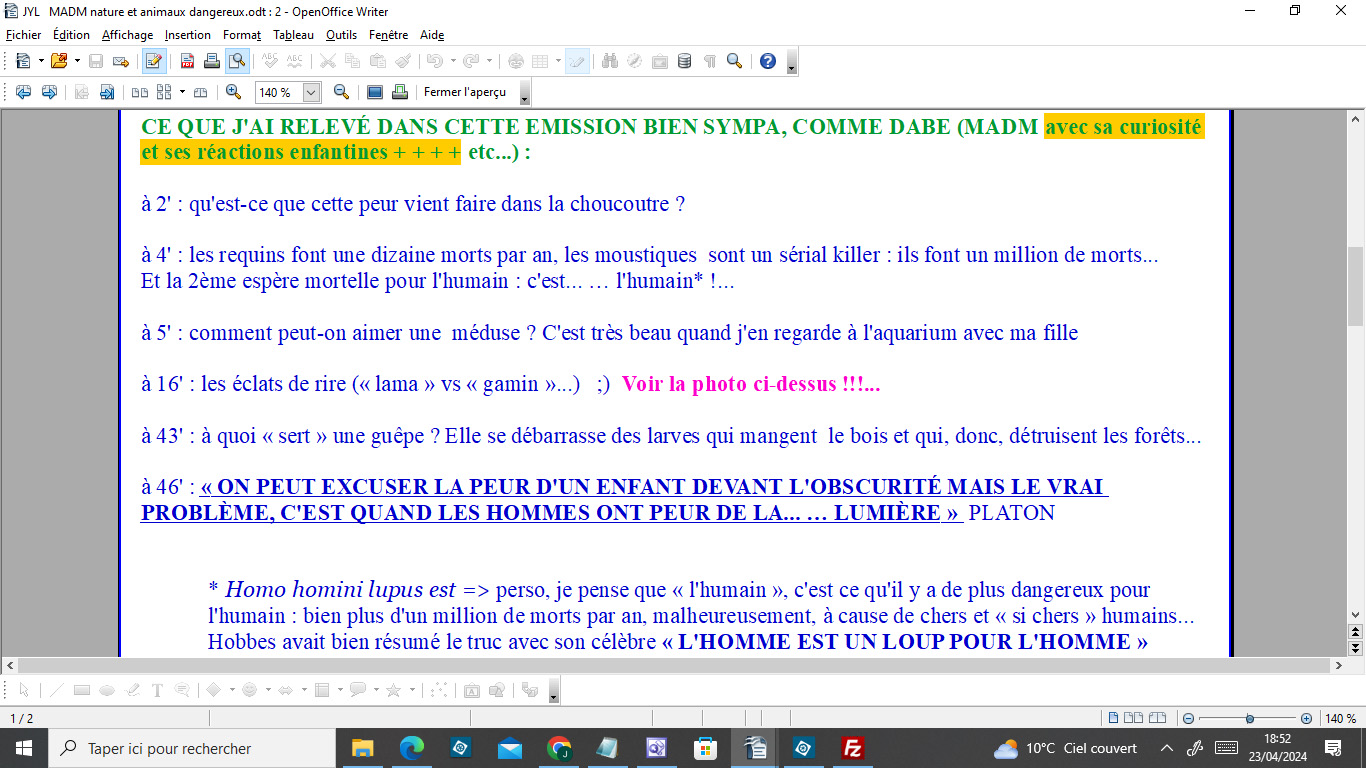
Task: Click the zoom out minus button in status bar
Action: (1188, 718)
